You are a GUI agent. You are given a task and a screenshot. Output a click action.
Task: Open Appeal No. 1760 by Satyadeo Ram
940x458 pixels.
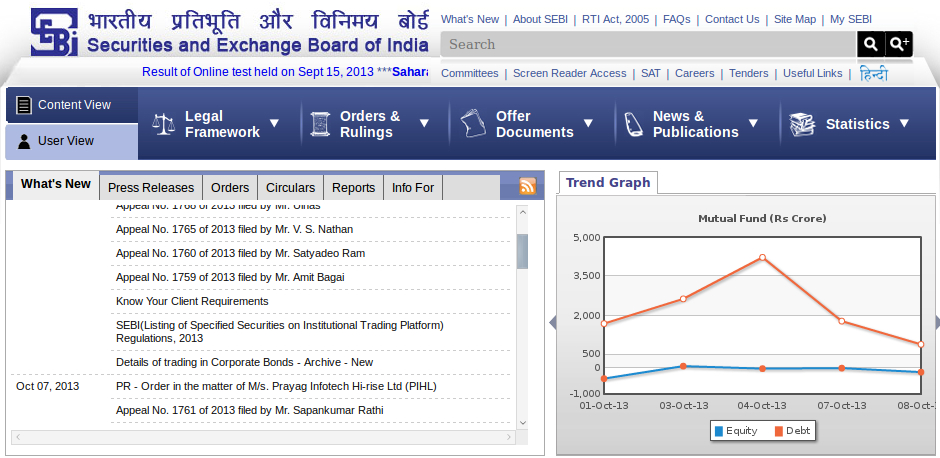[240, 254]
